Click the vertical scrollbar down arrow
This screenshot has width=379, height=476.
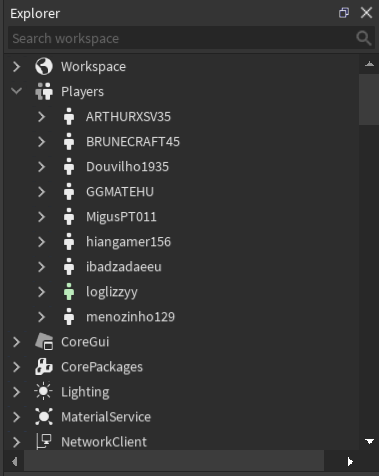point(369,441)
